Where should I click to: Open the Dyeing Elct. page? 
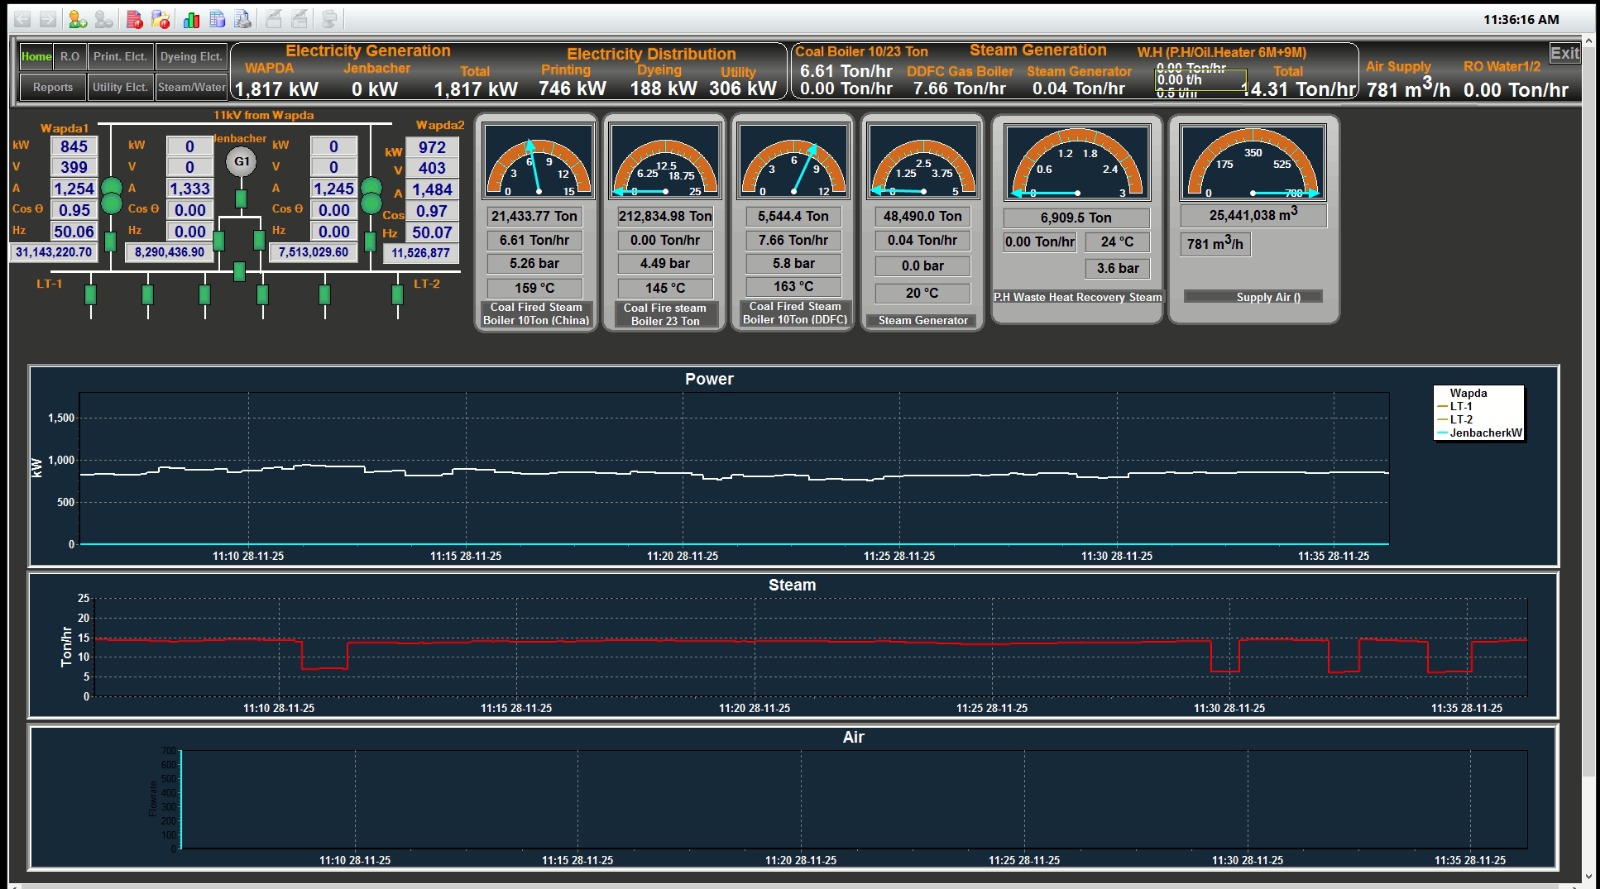[191, 56]
